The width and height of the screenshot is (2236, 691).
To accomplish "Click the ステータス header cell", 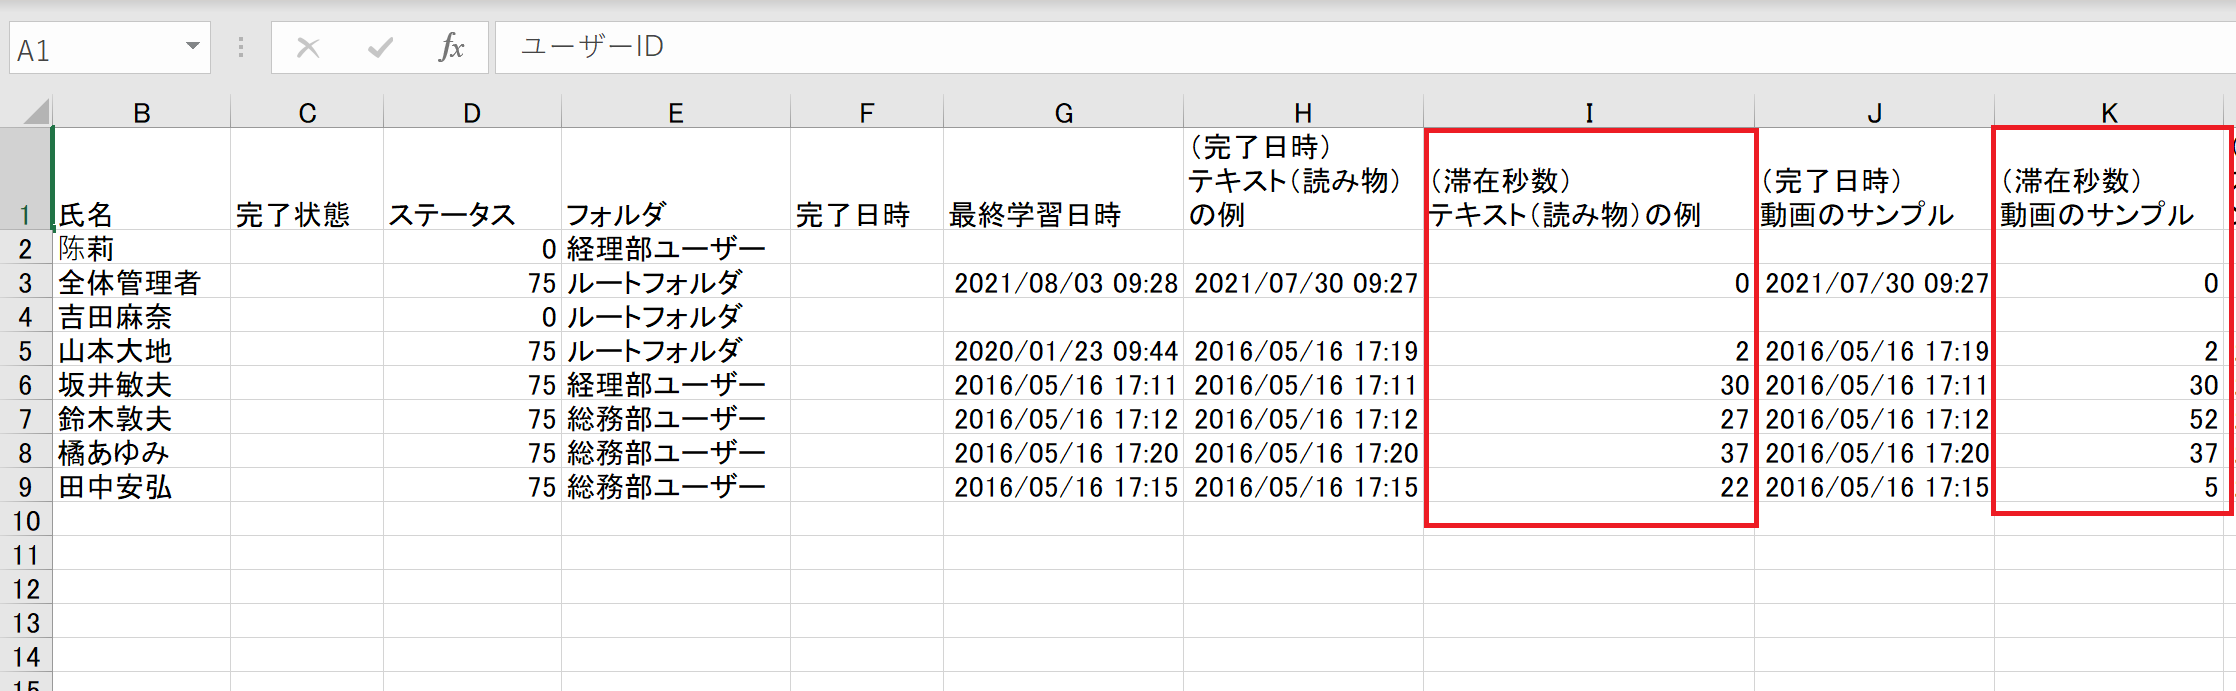I will click(x=472, y=179).
